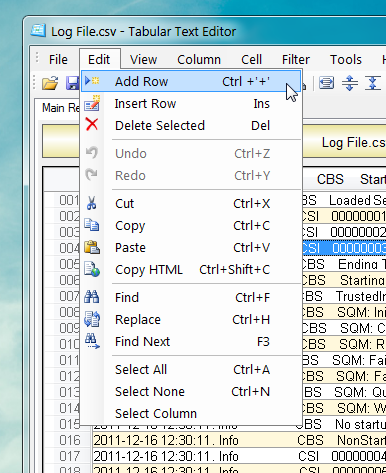Choose Insert Row menu entry
This screenshot has width=386, height=473.
191,104
